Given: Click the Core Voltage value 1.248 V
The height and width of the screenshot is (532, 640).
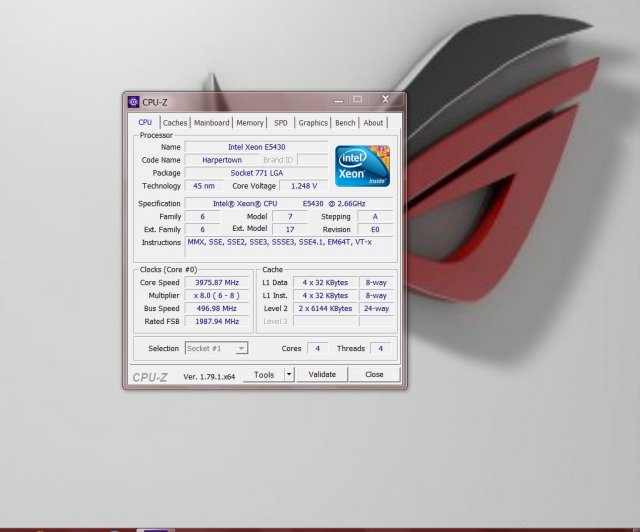Looking at the screenshot, I should pyautogui.click(x=303, y=186).
